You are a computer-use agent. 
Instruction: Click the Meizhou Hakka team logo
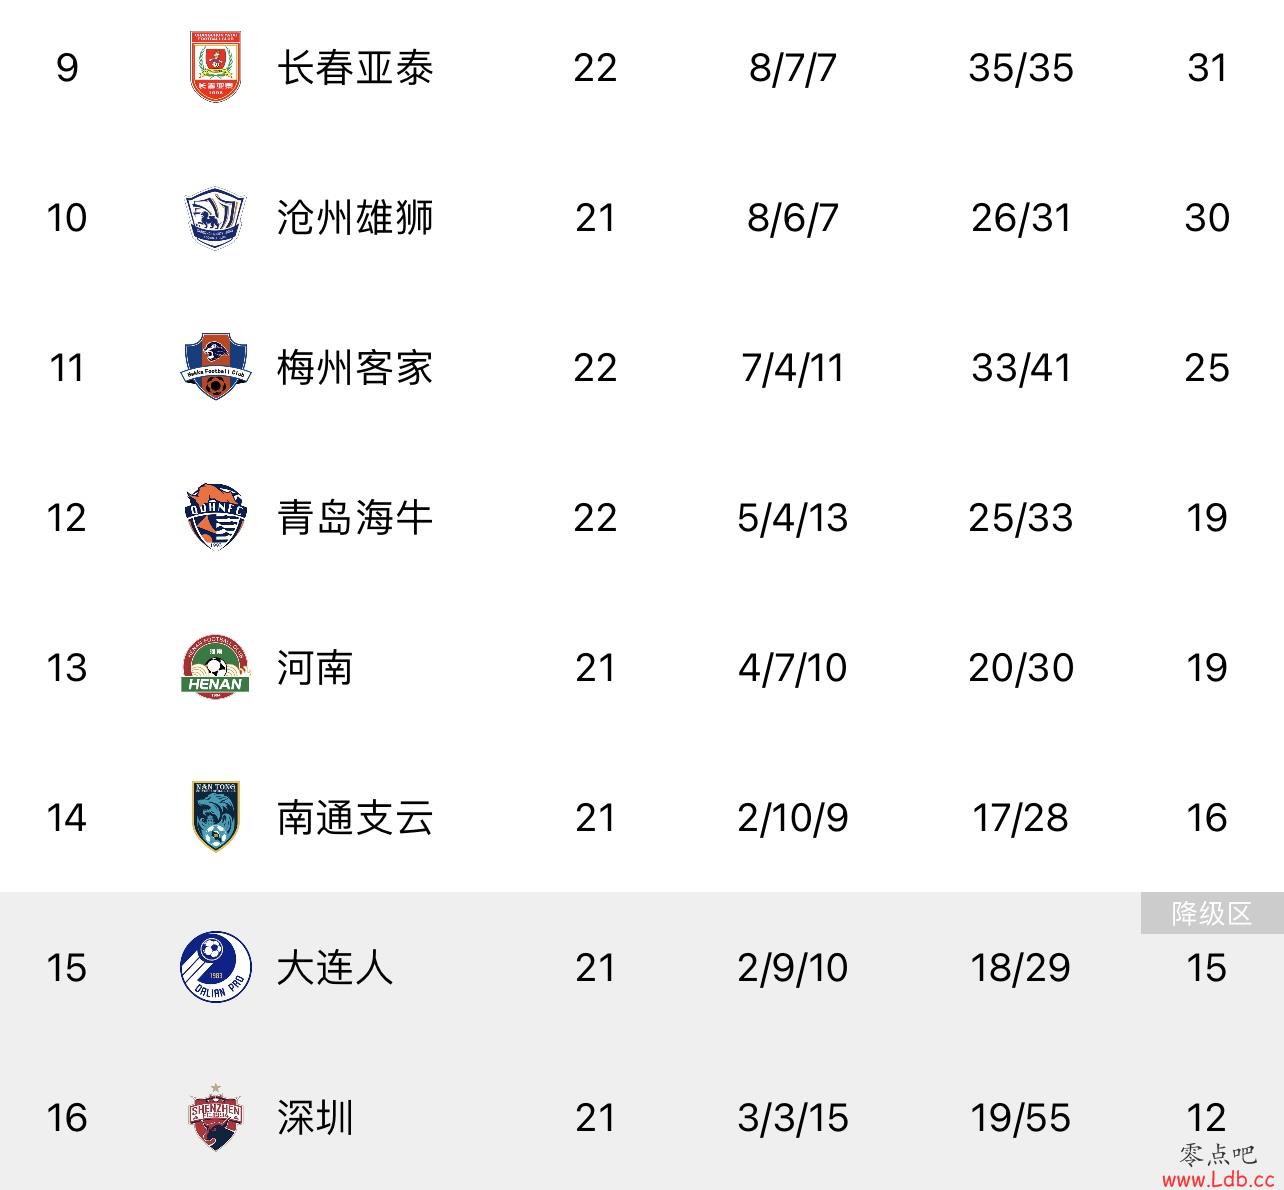pos(216,367)
